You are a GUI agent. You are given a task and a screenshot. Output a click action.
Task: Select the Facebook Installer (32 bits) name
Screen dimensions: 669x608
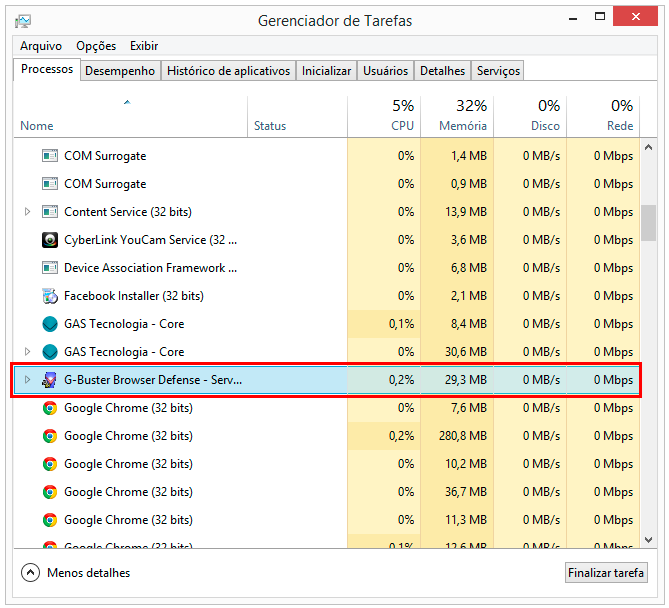[x=134, y=296]
